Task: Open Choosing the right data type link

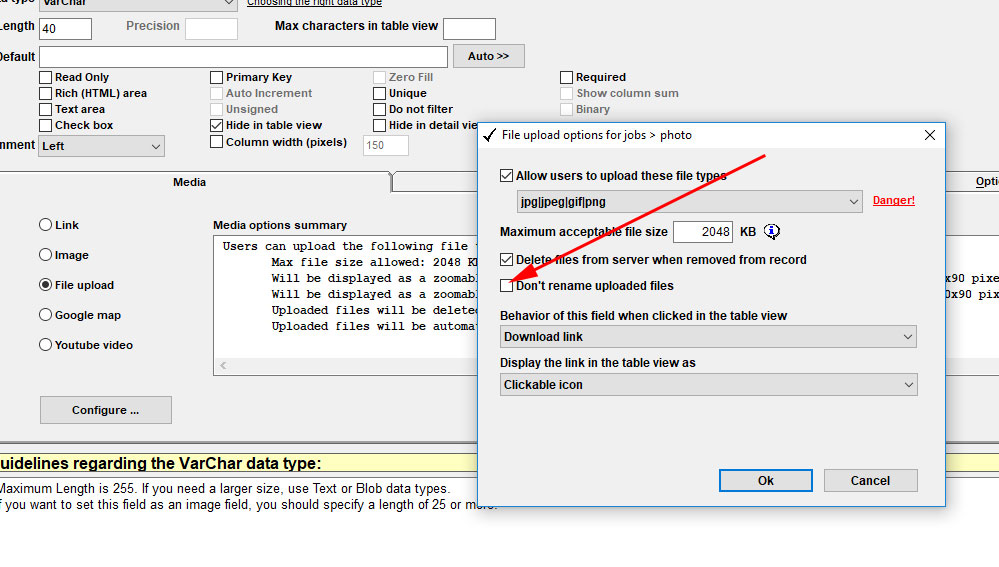Action: pos(314,3)
